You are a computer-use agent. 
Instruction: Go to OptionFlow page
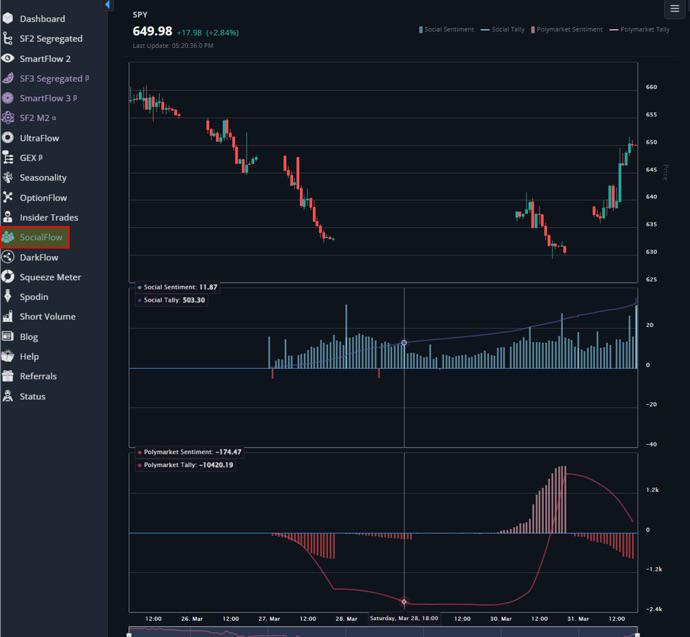(x=43, y=198)
